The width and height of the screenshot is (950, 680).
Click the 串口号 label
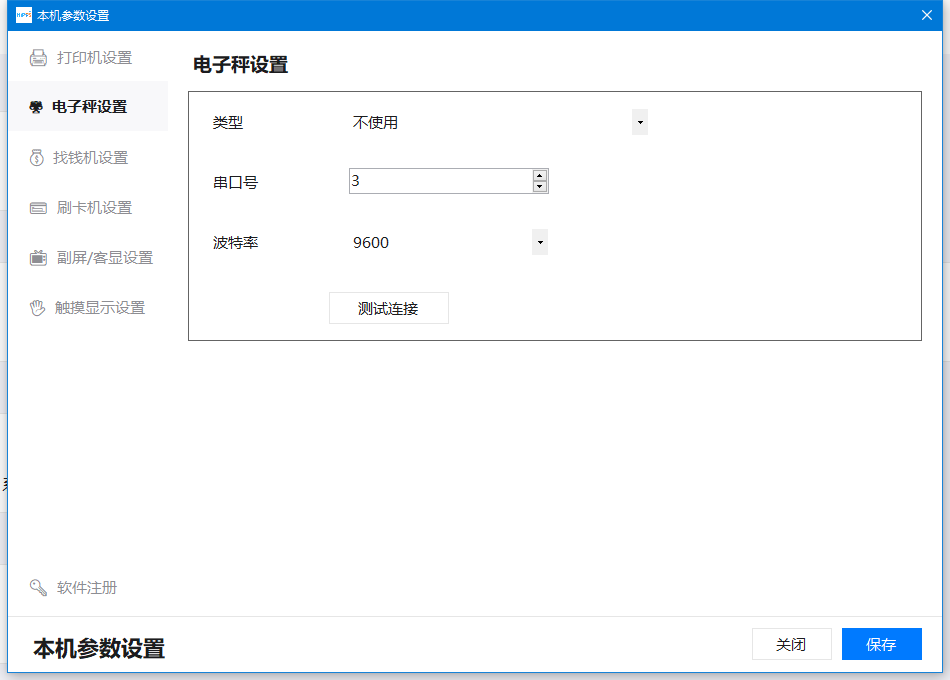tap(236, 182)
